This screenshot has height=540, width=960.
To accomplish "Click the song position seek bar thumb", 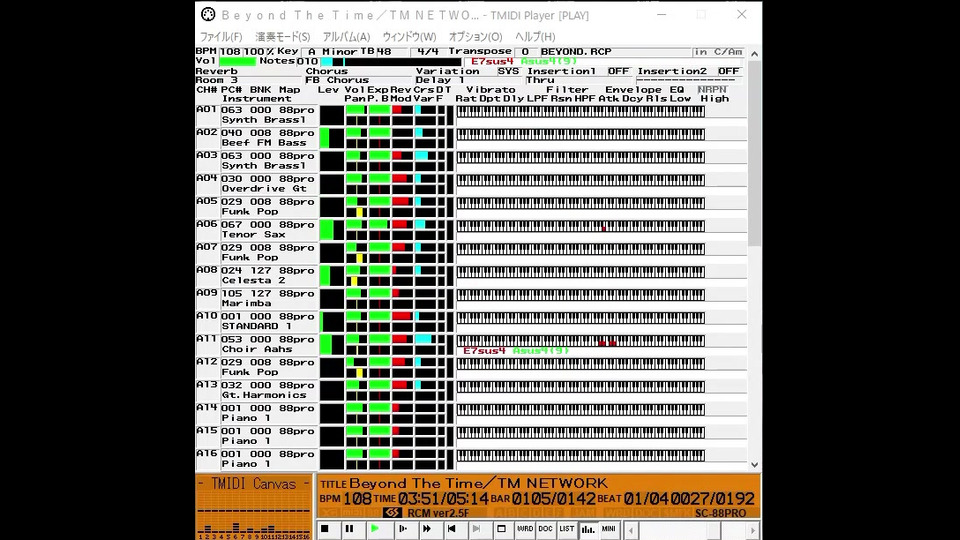I will point(713,530).
